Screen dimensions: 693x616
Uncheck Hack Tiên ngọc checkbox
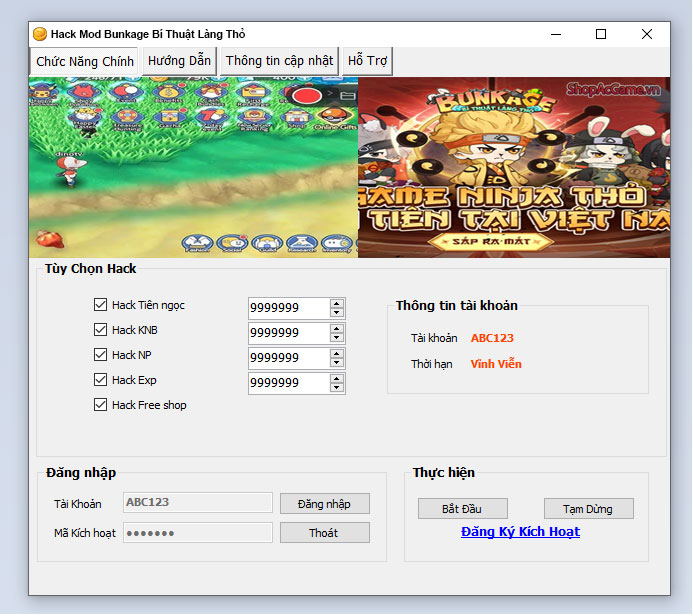click(100, 305)
